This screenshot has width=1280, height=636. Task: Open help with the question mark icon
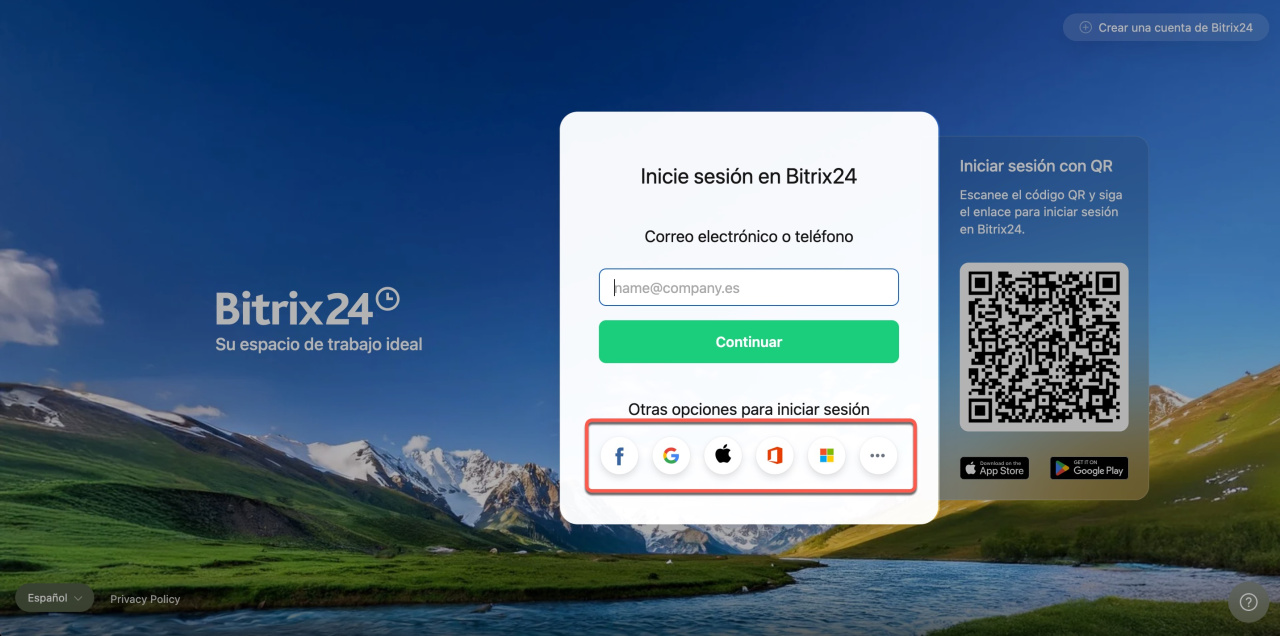coord(1248,602)
